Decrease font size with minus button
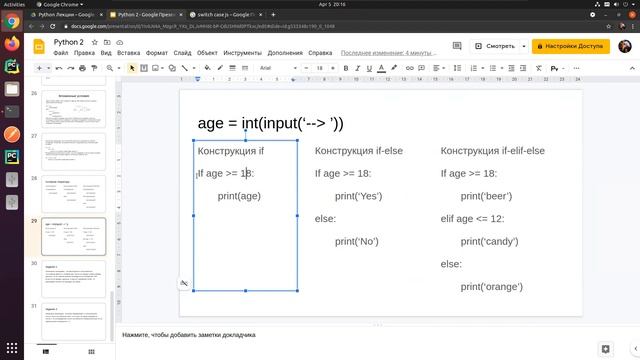The image size is (640, 360). click(x=306, y=68)
